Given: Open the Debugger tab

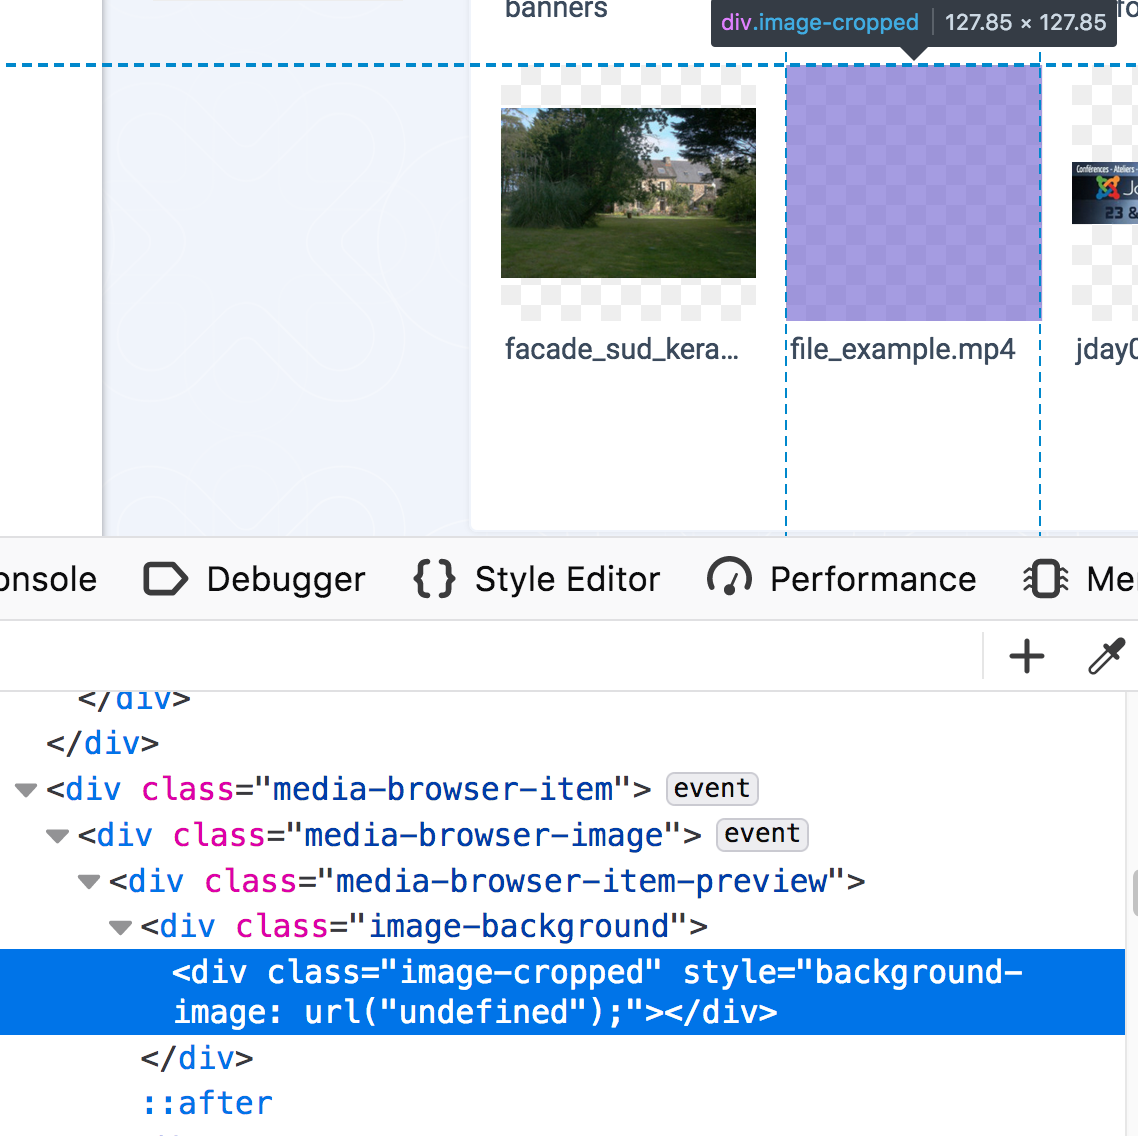Looking at the screenshot, I should pos(254,579).
